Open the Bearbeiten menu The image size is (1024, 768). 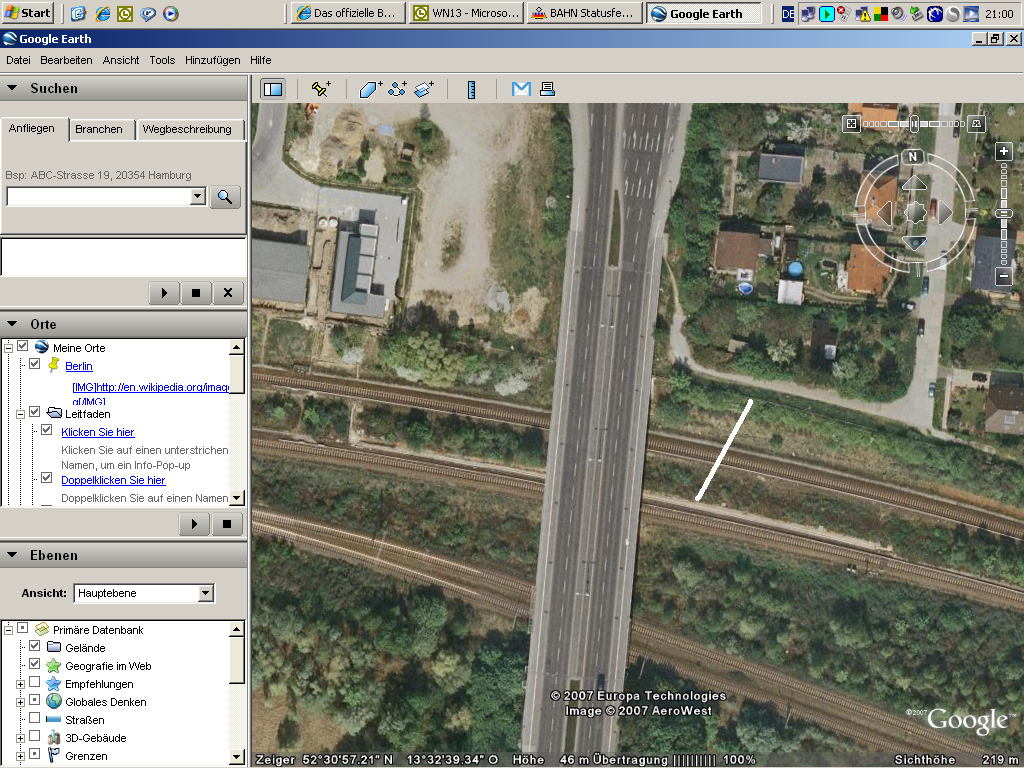(66, 60)
